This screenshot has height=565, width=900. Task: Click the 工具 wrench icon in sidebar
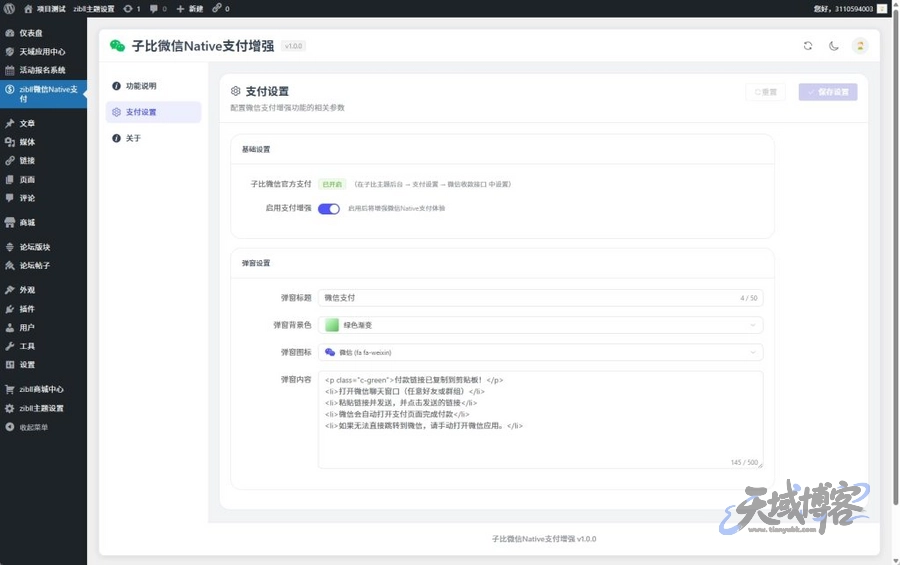coord(10,346)
